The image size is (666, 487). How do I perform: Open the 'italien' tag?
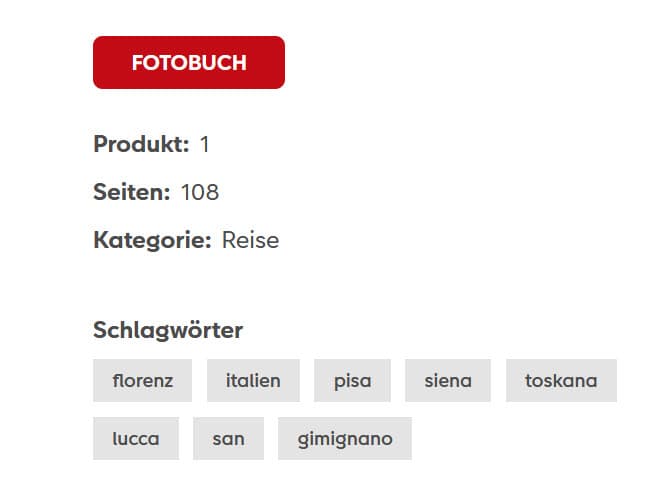pyautogui.click(x=253, y=381)
